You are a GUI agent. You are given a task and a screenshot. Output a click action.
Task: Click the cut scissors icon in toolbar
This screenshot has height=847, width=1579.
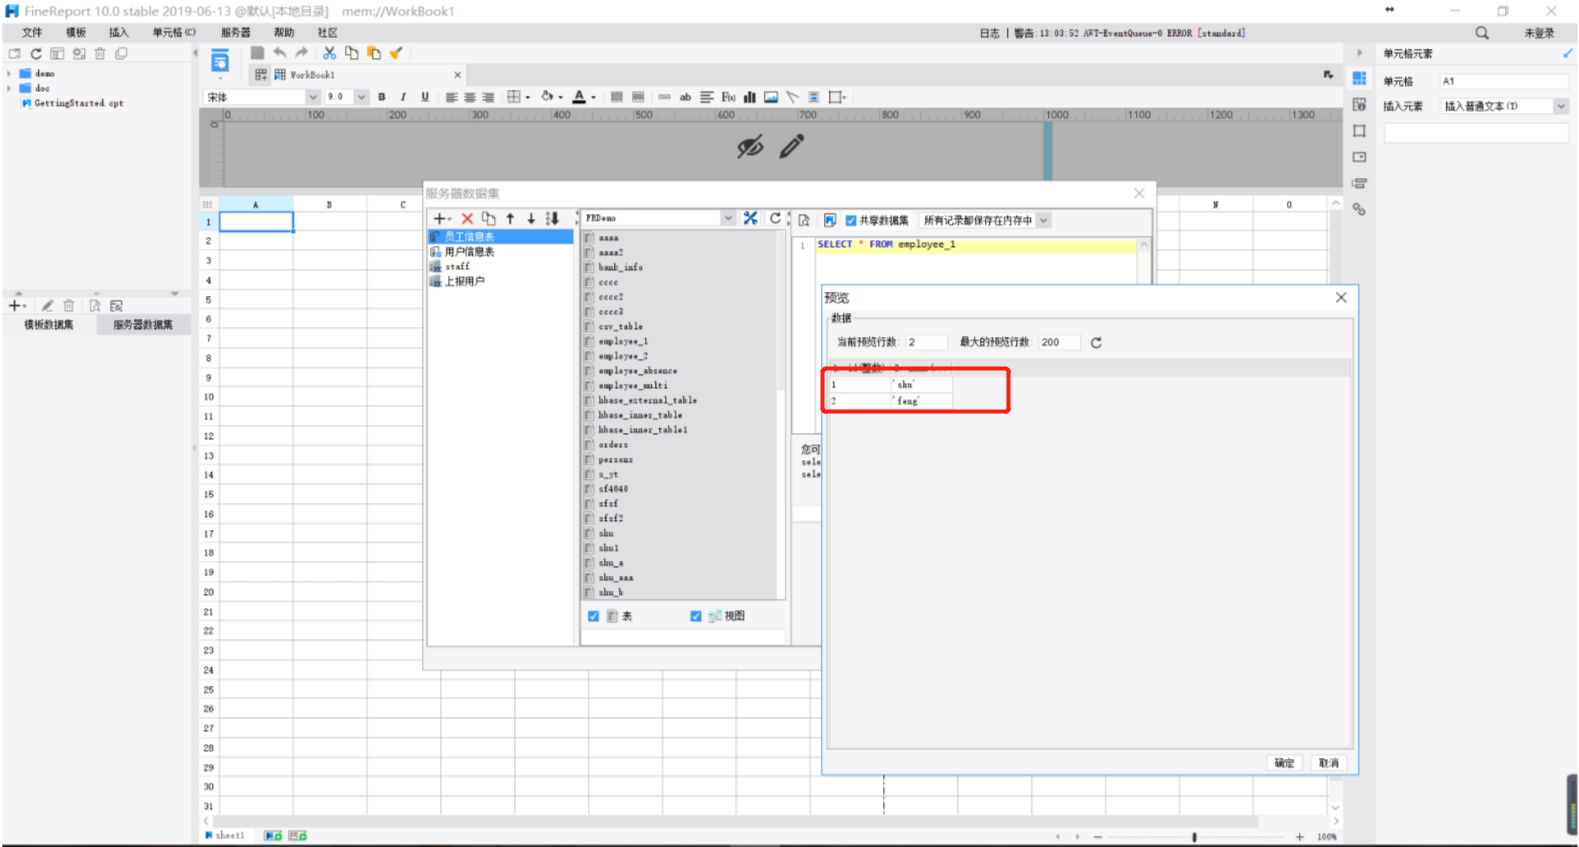click(x=329, y=53)
